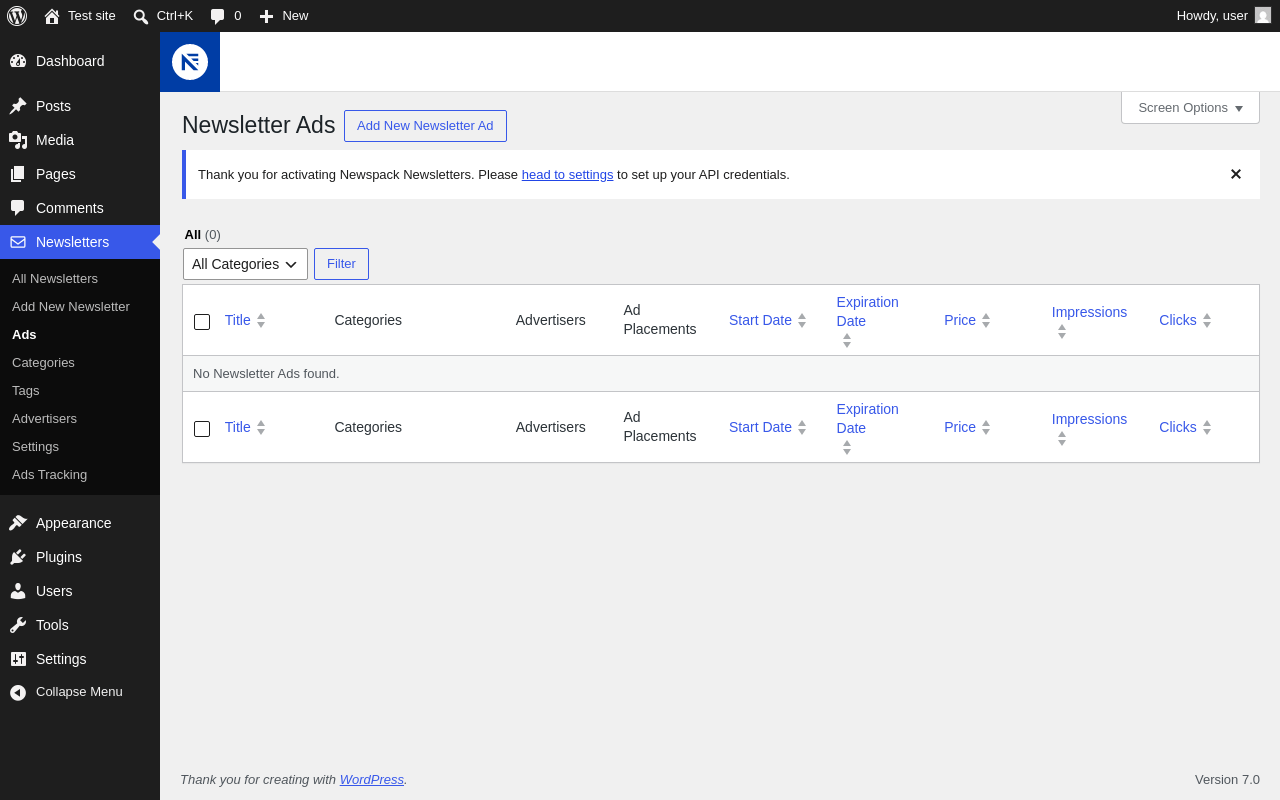
Task: Open Dashboard from the sidebar
Action: pyautogui.click(x=80, y=61)
